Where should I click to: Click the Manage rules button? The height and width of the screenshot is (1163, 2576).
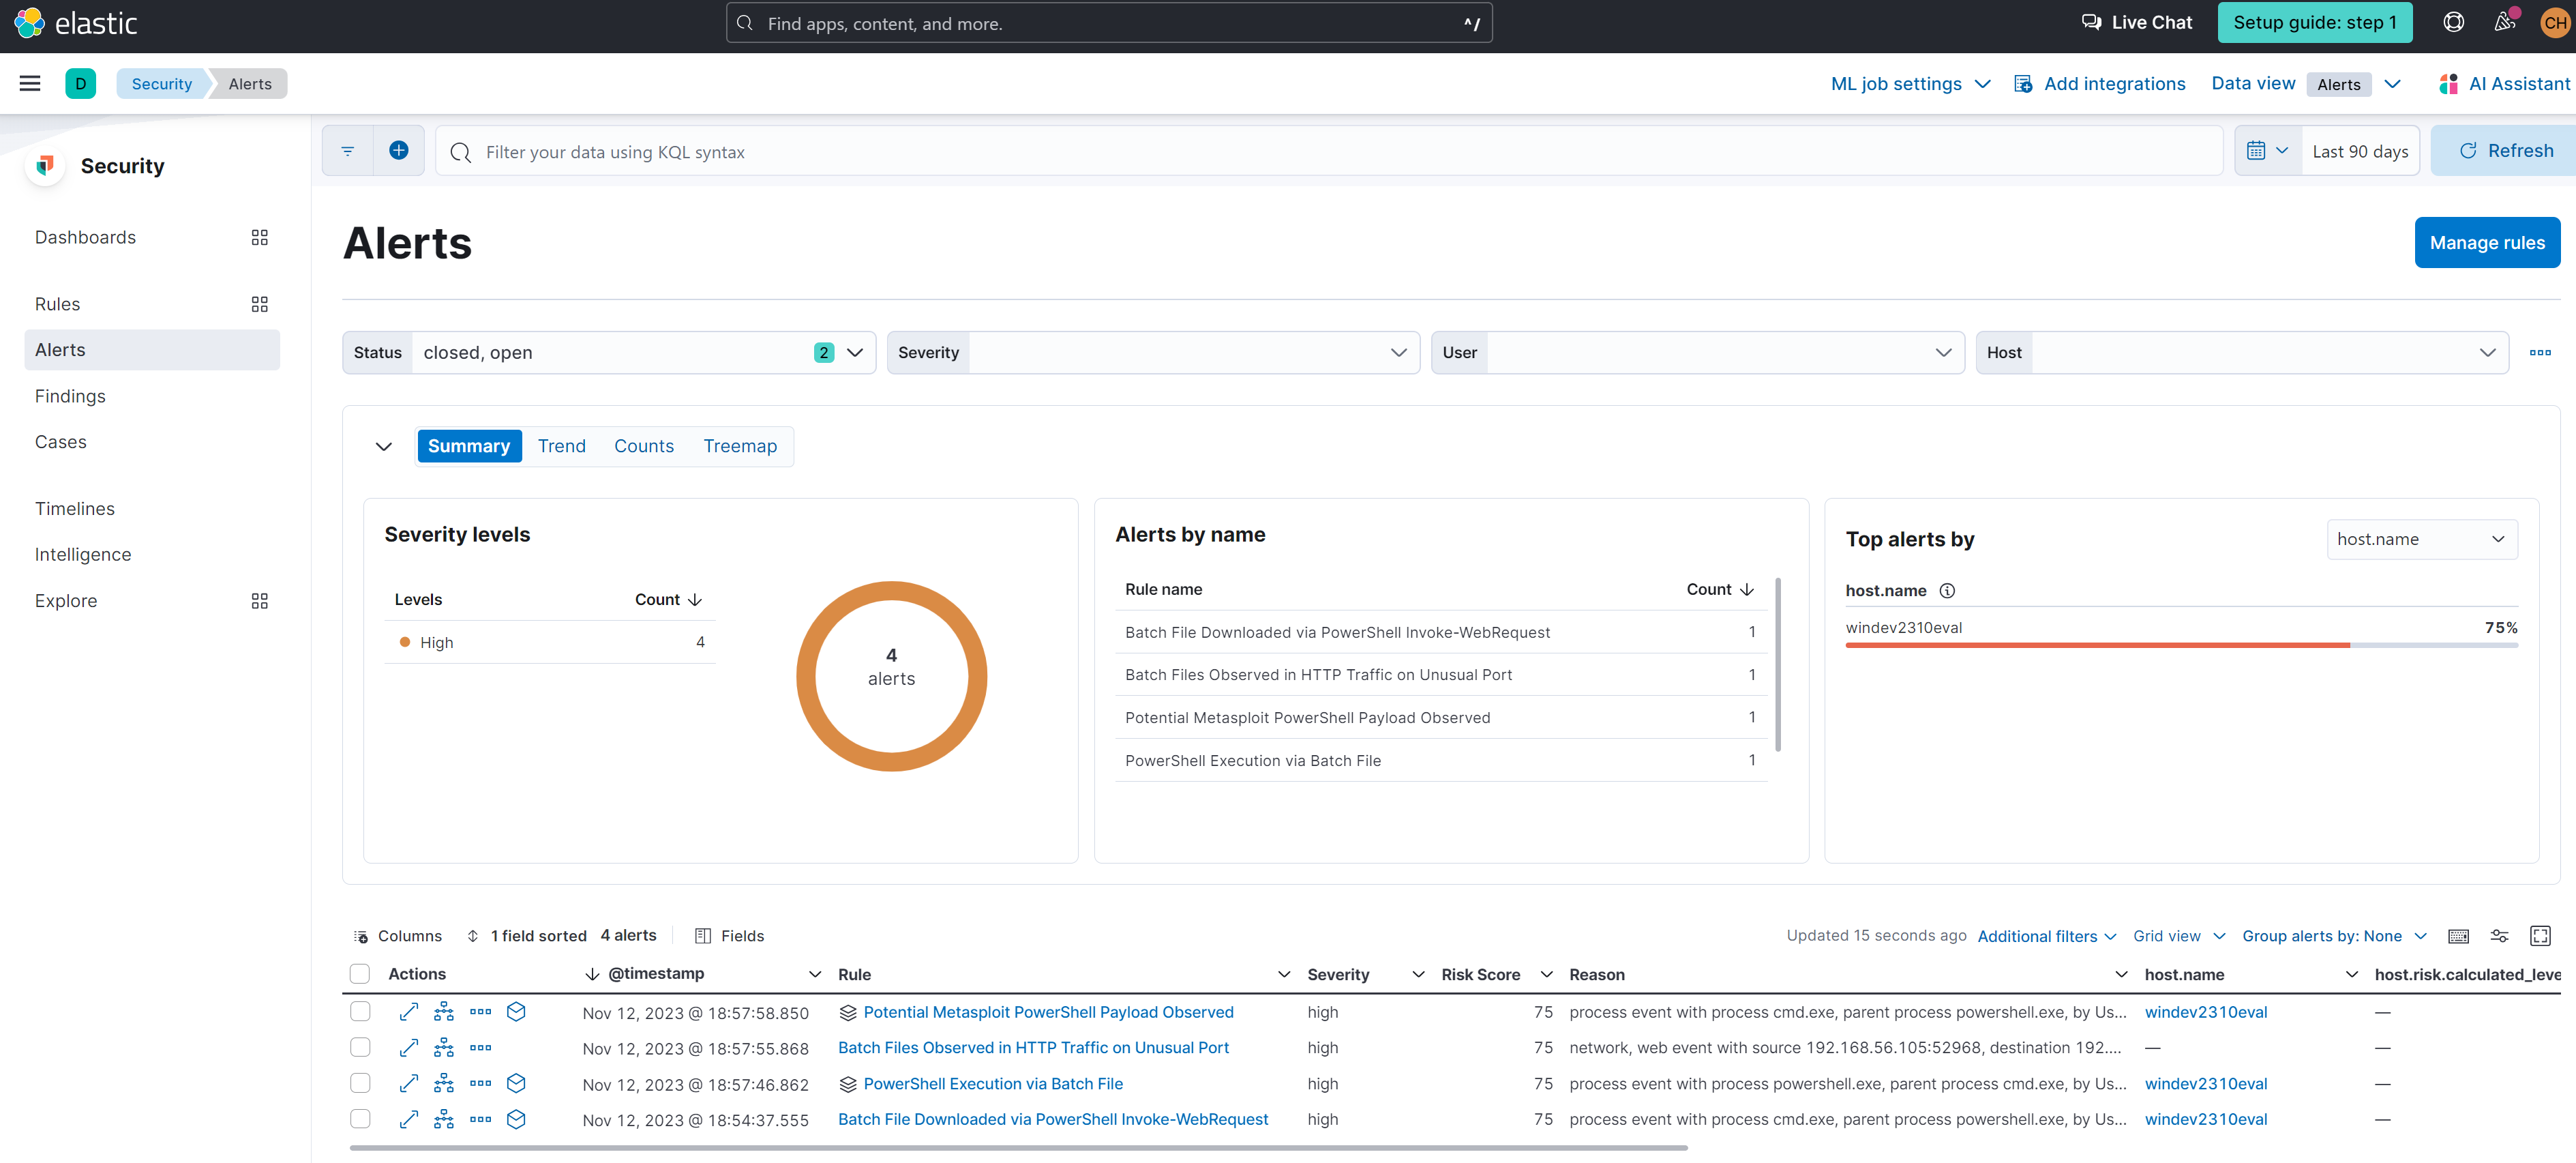[x=2486, y=243]
